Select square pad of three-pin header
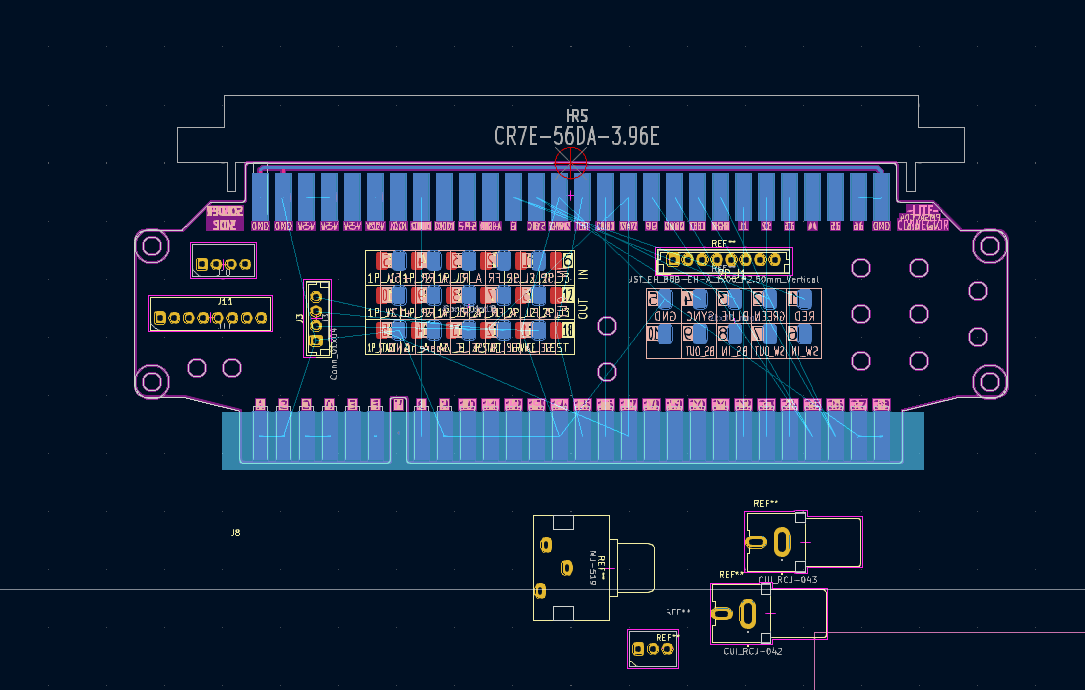 click(639, 649)
